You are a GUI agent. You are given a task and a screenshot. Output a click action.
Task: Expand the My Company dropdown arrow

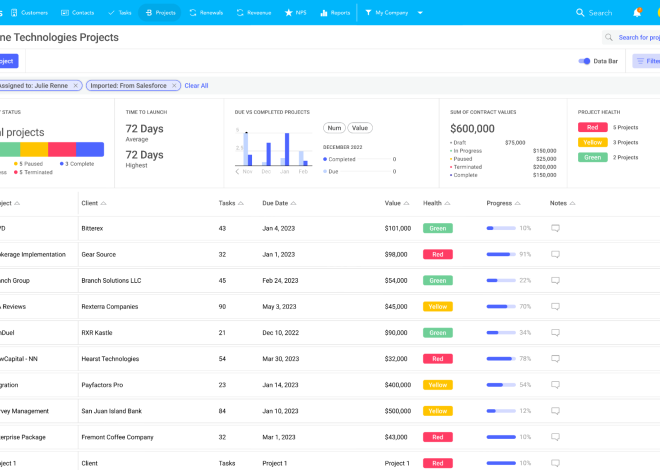[420, 13]
